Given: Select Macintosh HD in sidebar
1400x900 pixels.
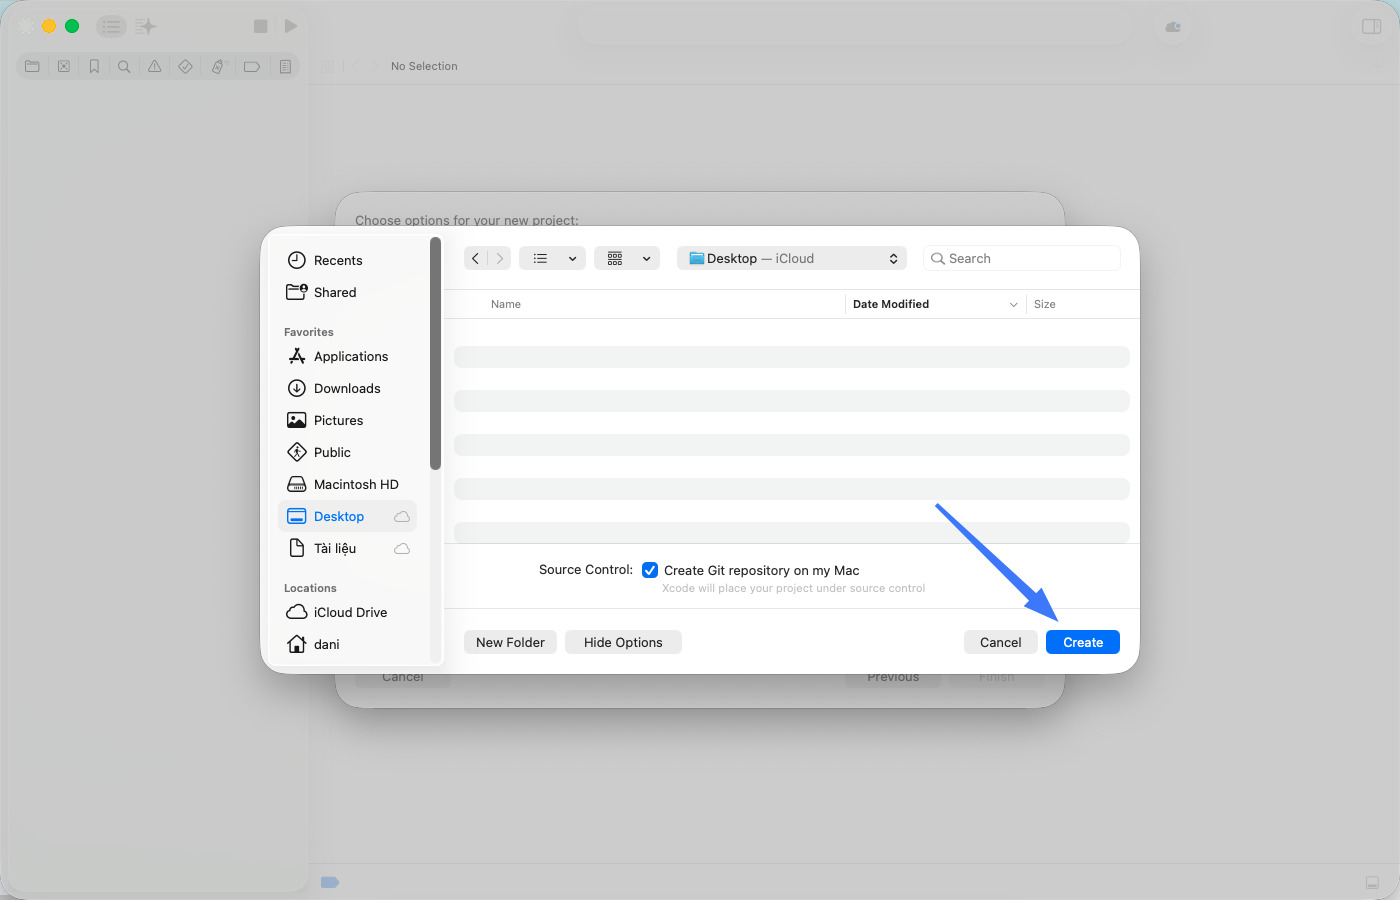Looking at the screenshot, I should (x=356, y=484).
